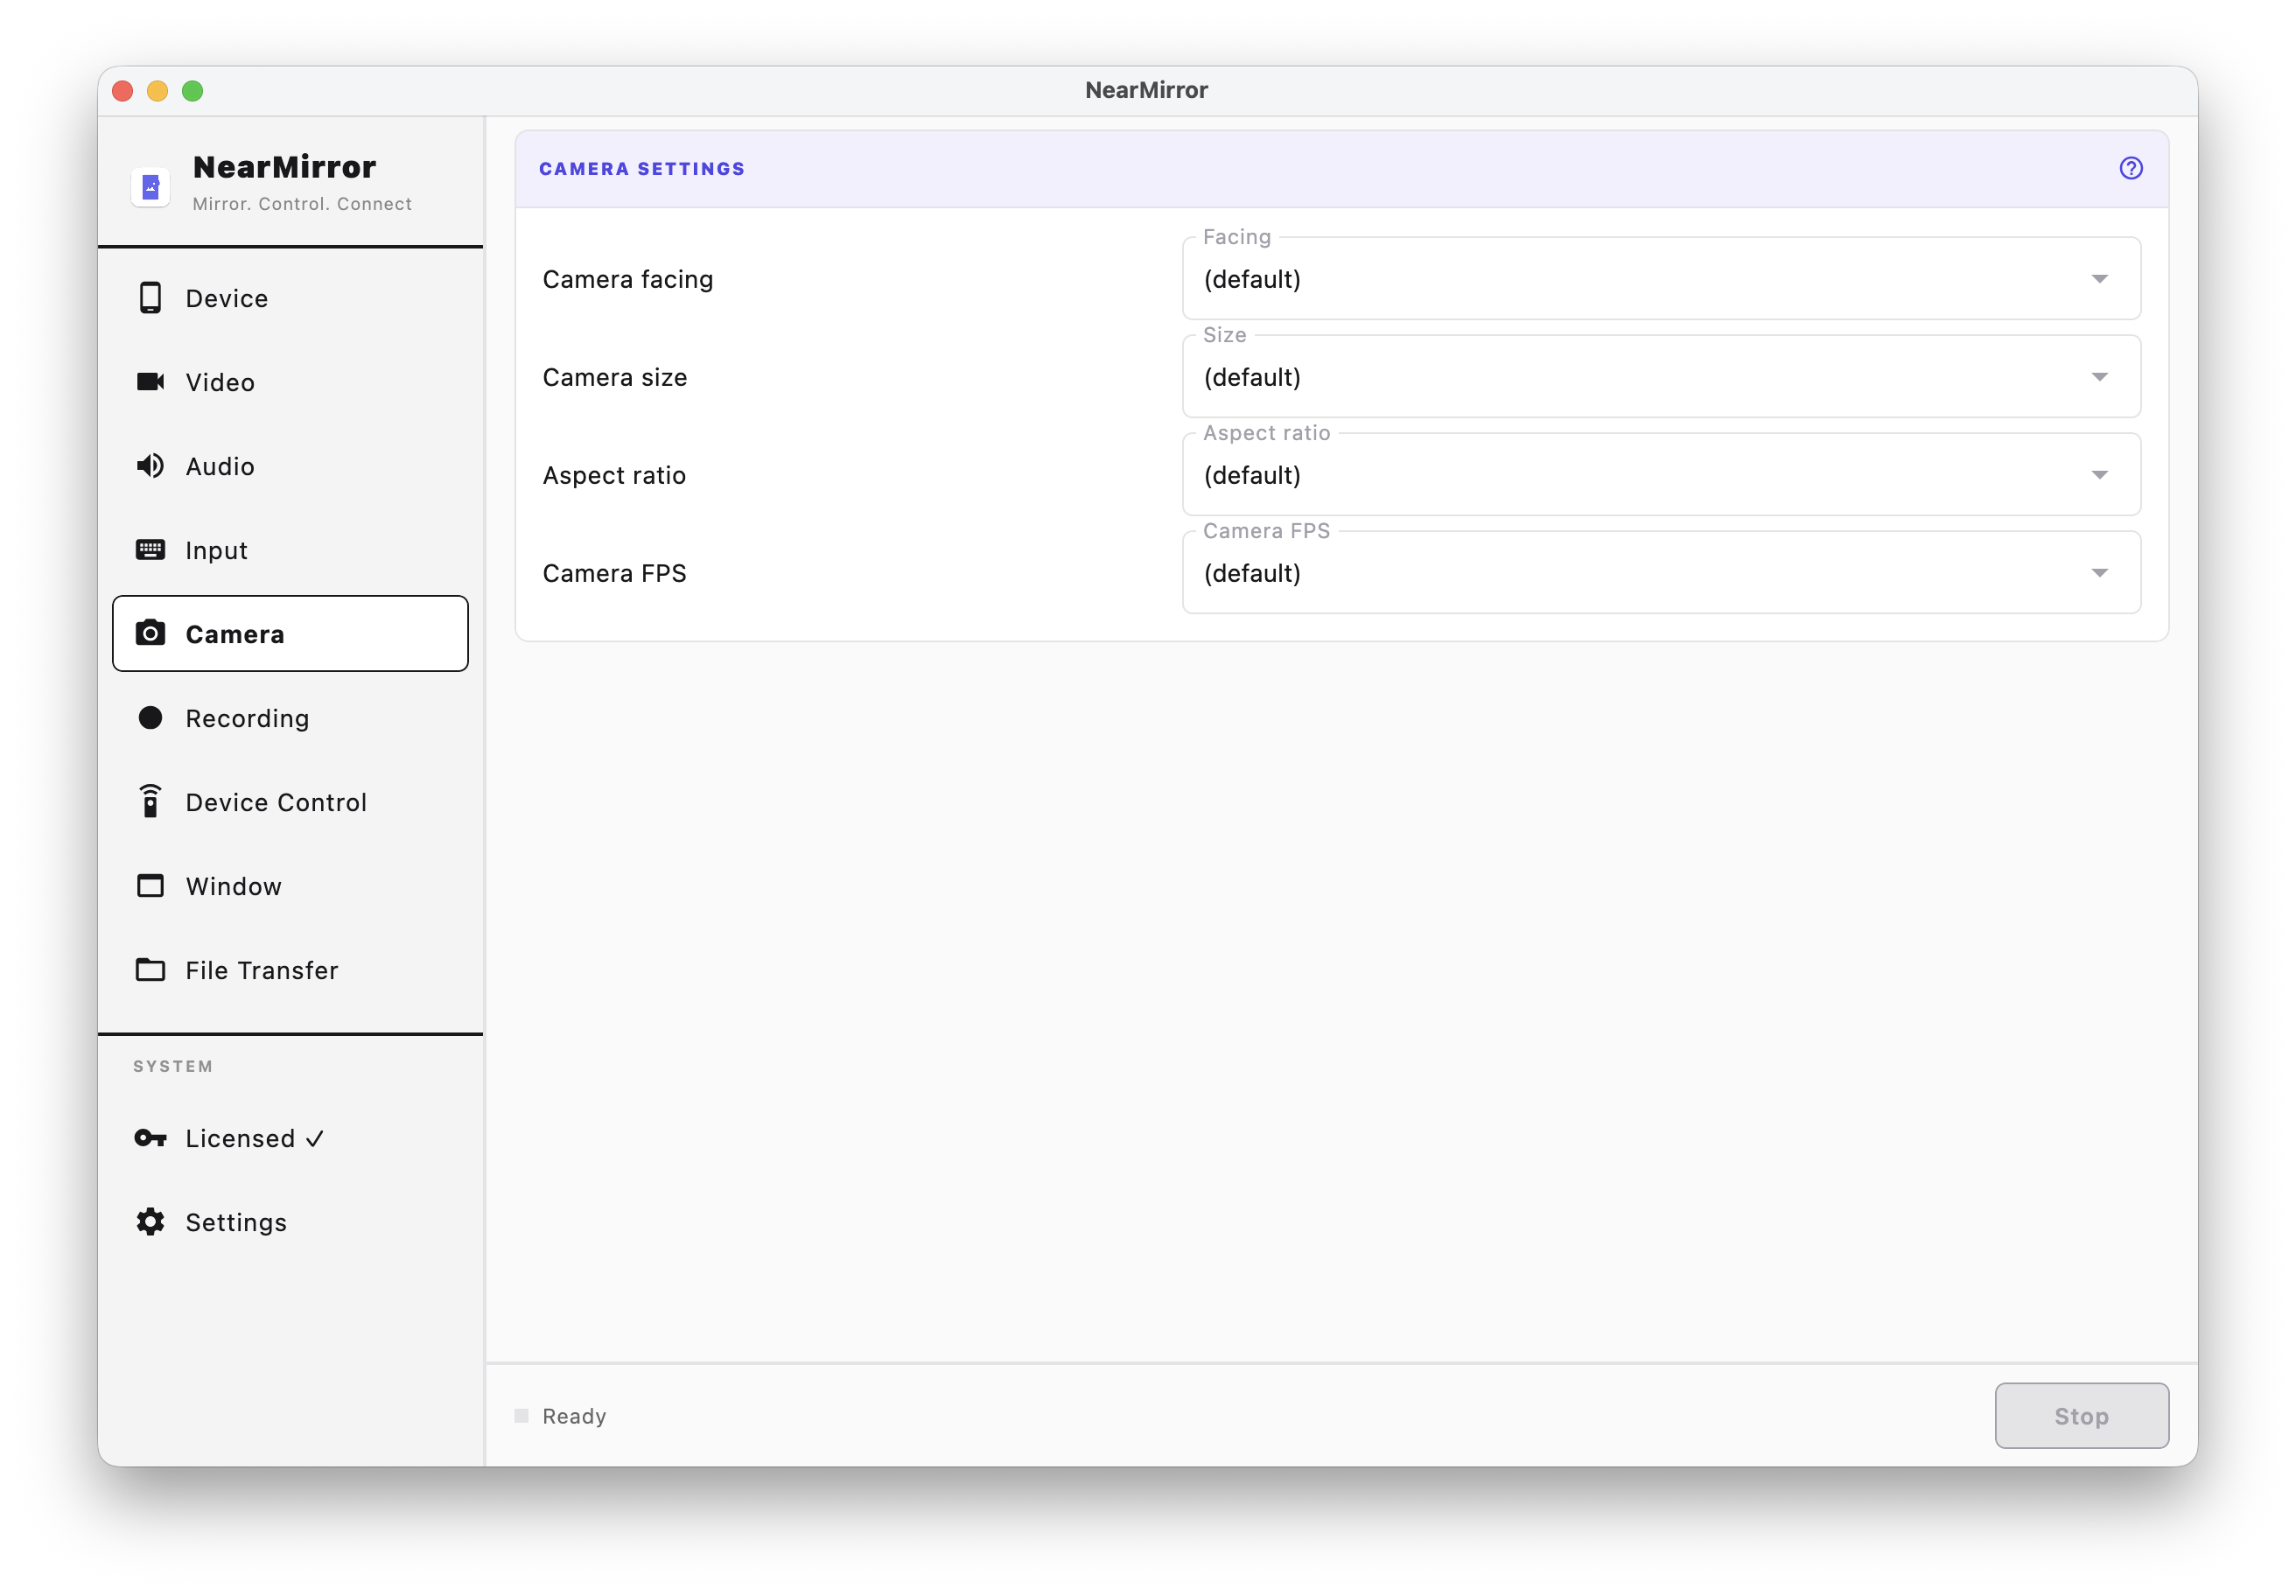2296x1596 pixels.
Task: Click the camcorder icon beside Video
Action: [150, 382]
